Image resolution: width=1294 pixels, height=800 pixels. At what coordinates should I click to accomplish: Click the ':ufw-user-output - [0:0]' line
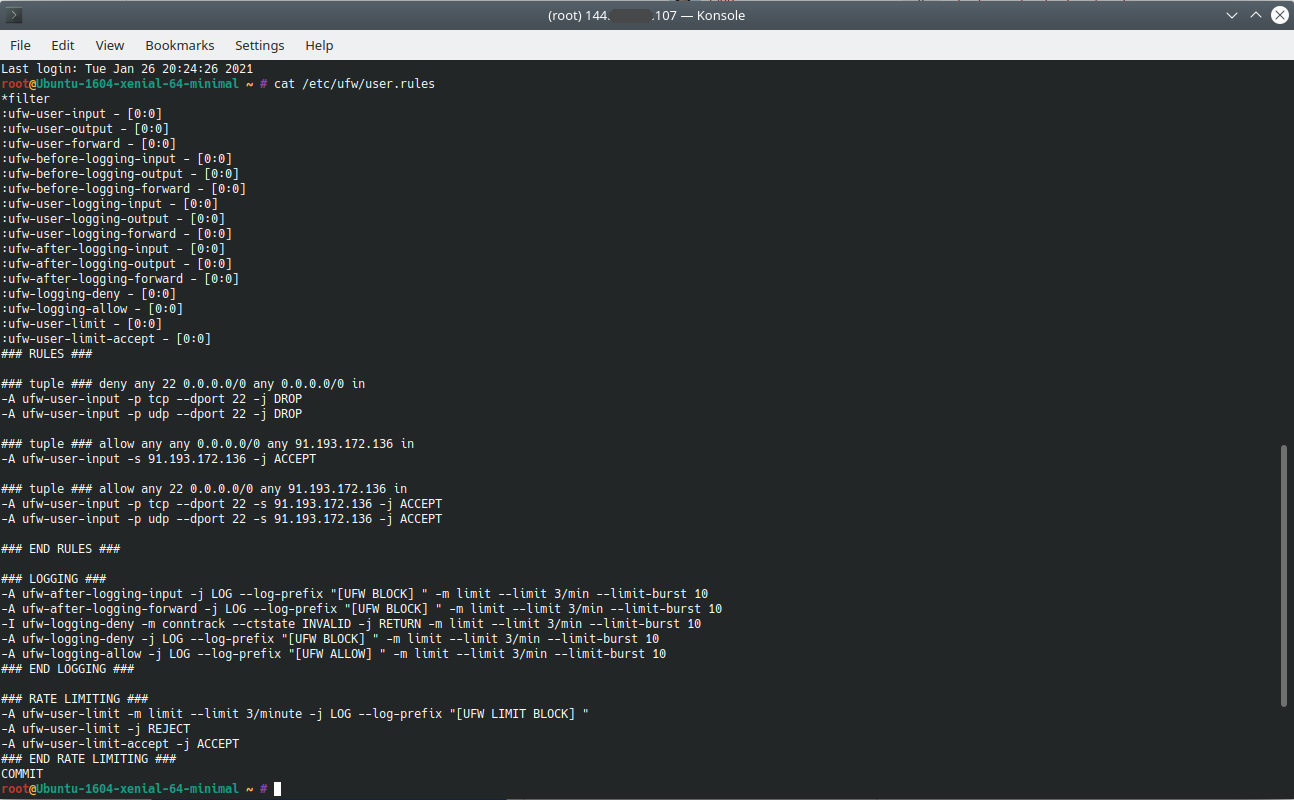(x=85, y=129)
